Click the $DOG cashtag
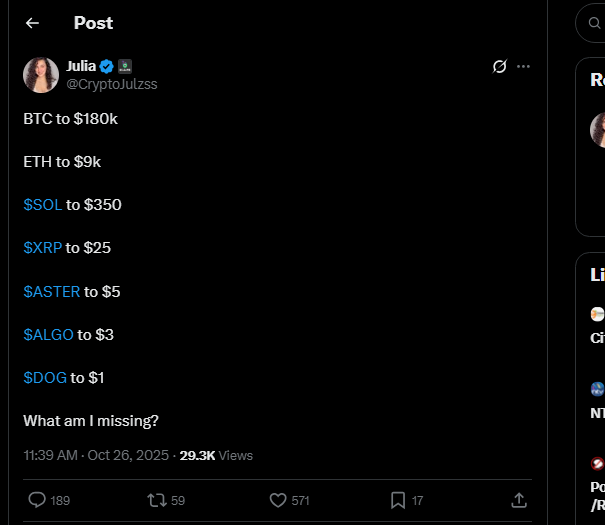This screenshot has width=605, height=525. point(45,377)
